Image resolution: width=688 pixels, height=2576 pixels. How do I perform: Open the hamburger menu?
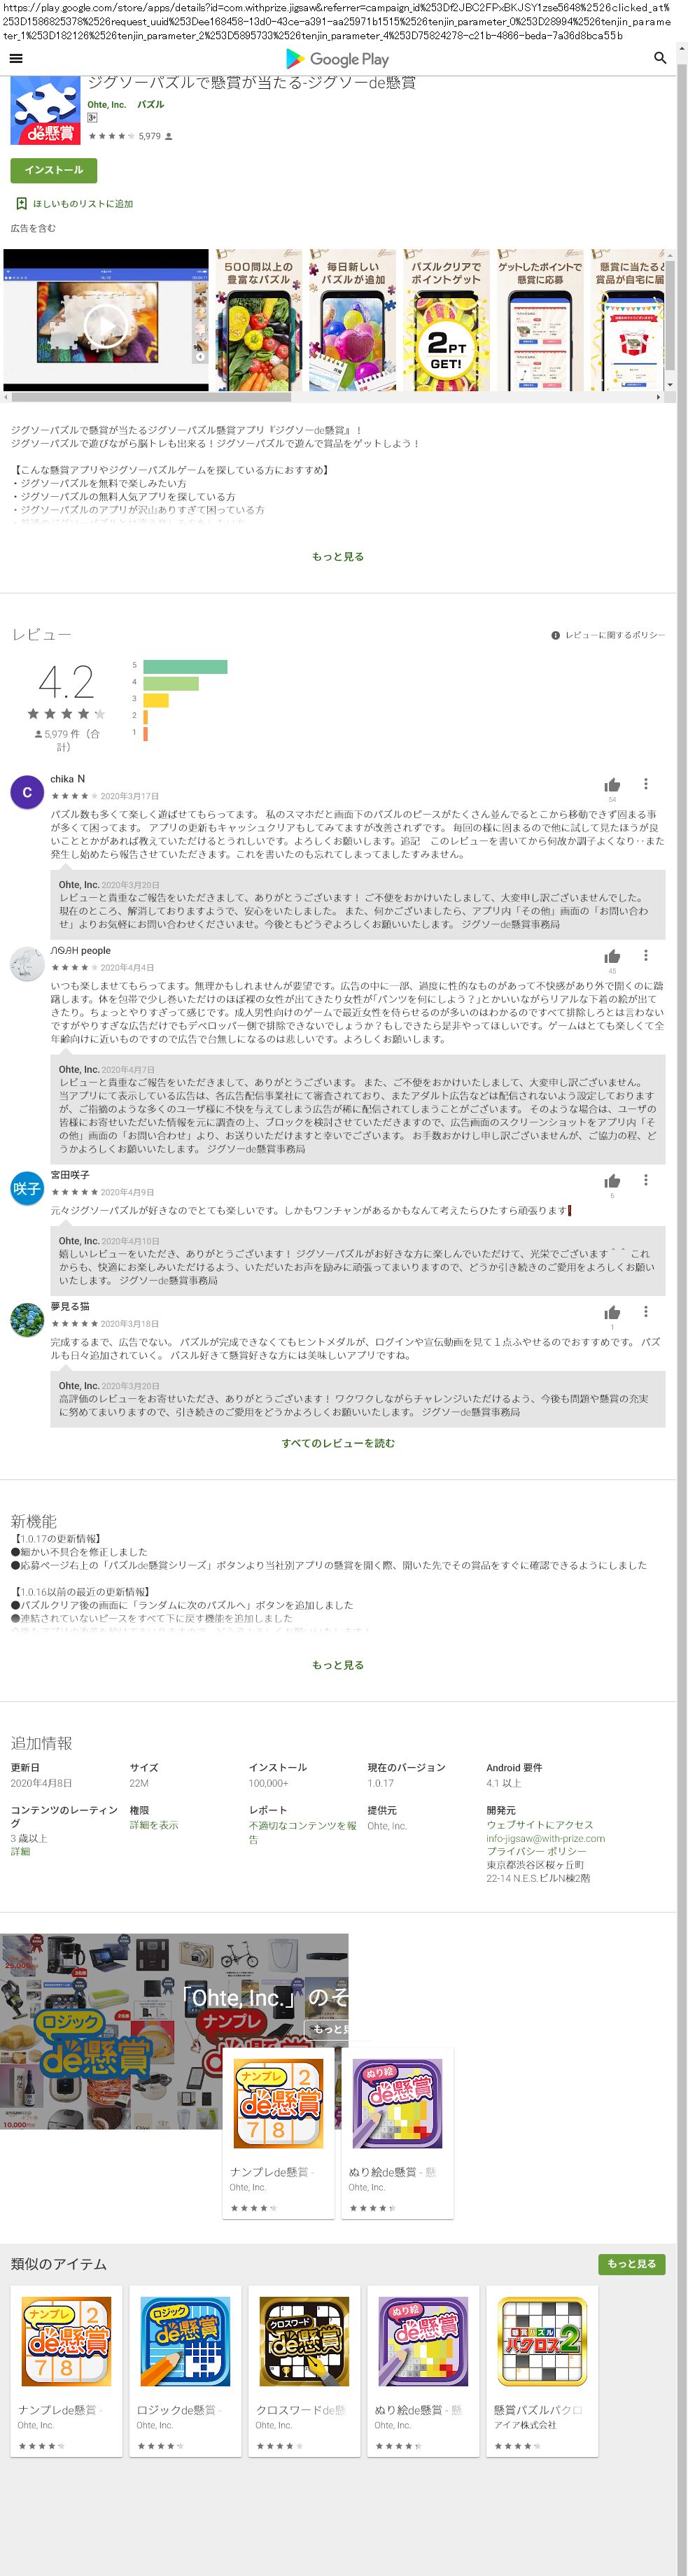[x=15, y=58]
